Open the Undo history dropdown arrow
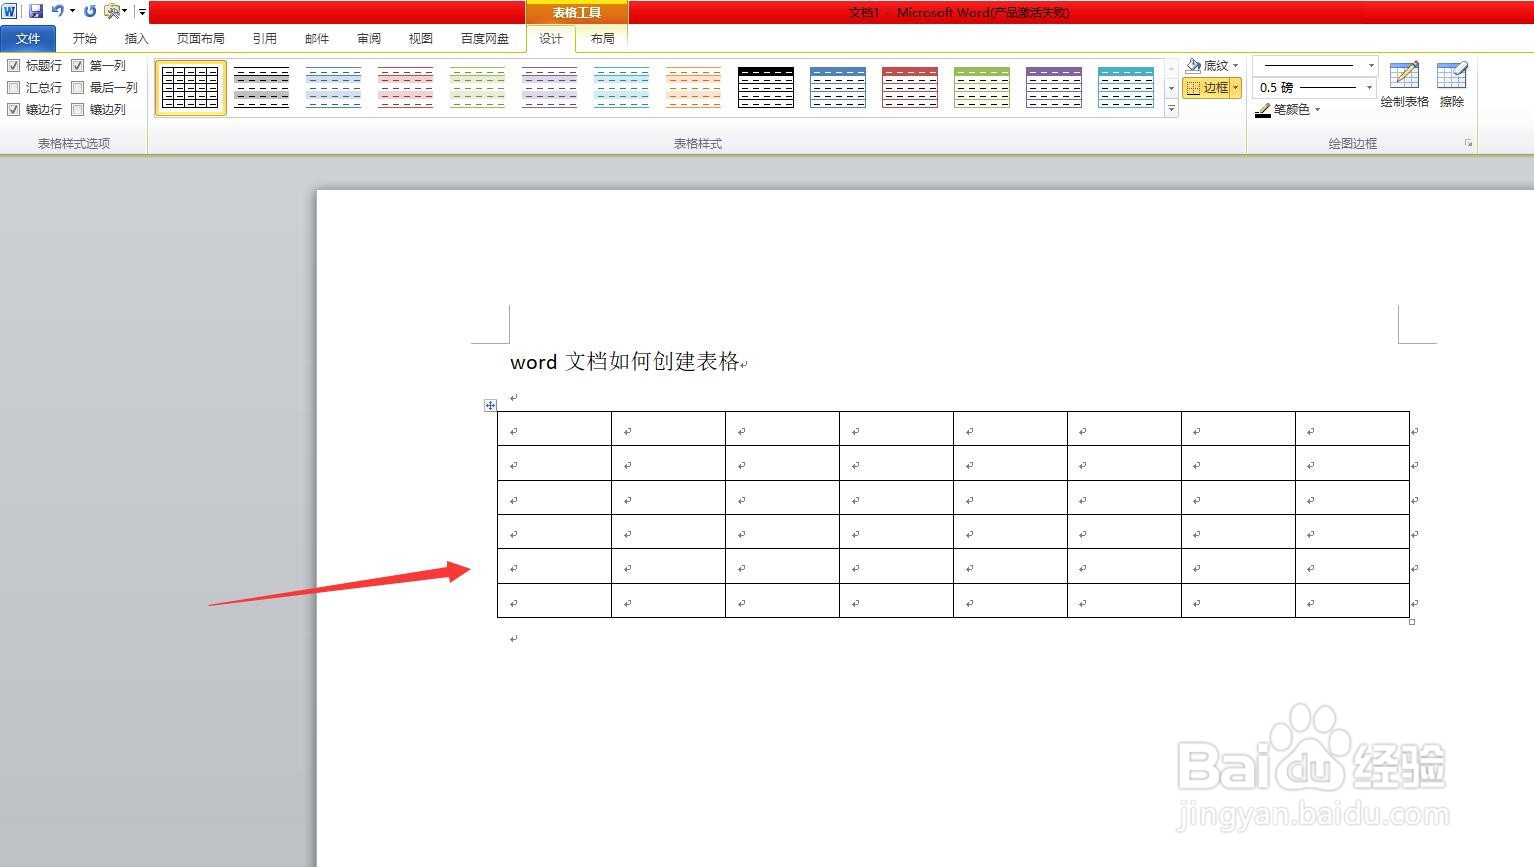The image size is (1534, 867). pos(72,11)
